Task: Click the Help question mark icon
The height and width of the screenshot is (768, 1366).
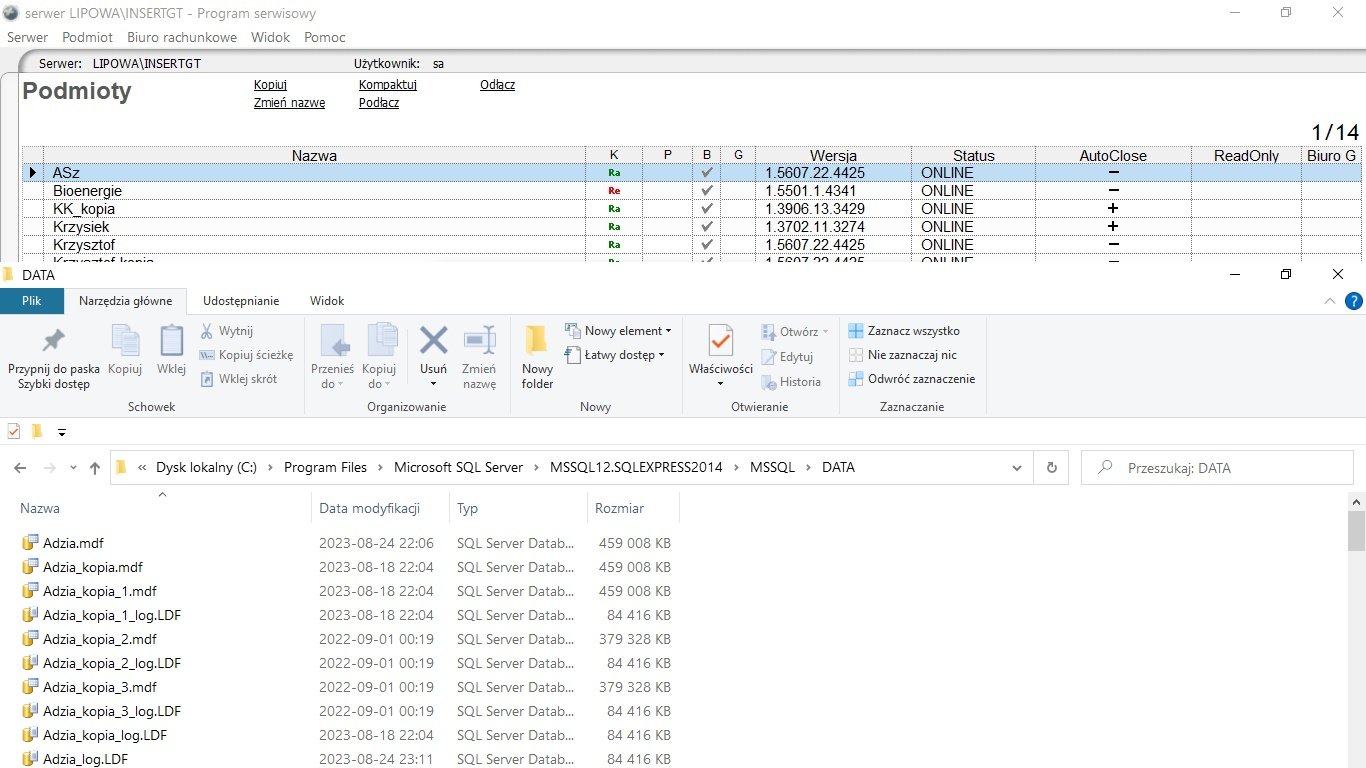Action: tap(1354, 300)
